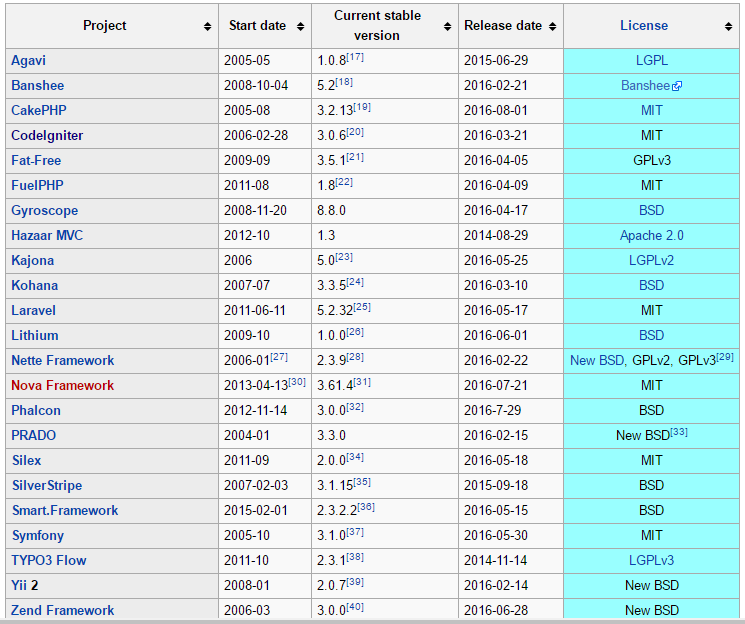Follow citation 32 next to Phalcon version
The height and width of the screenshot is (624, 745).
click(x=355, y=407)
